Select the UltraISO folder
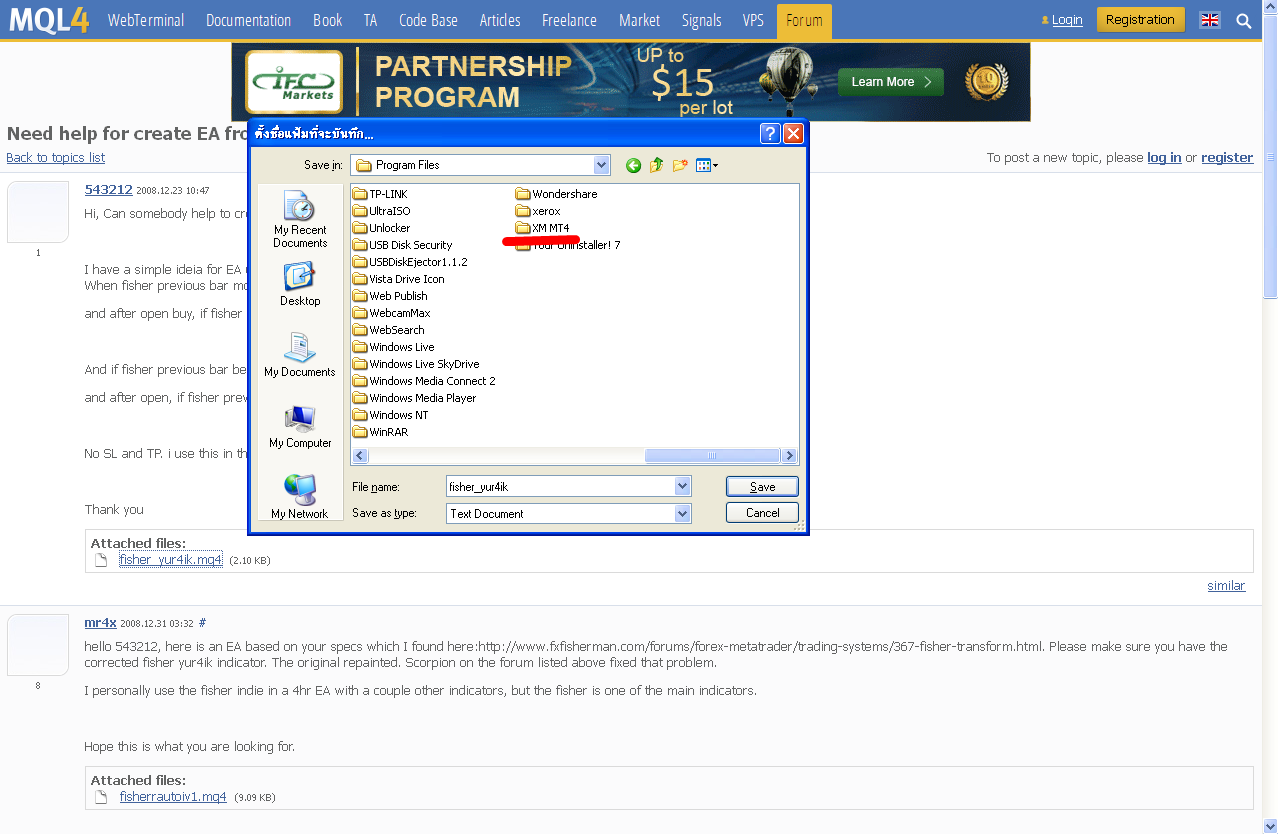The height and width of the screenshot is (834, 1278). point(382,211)
